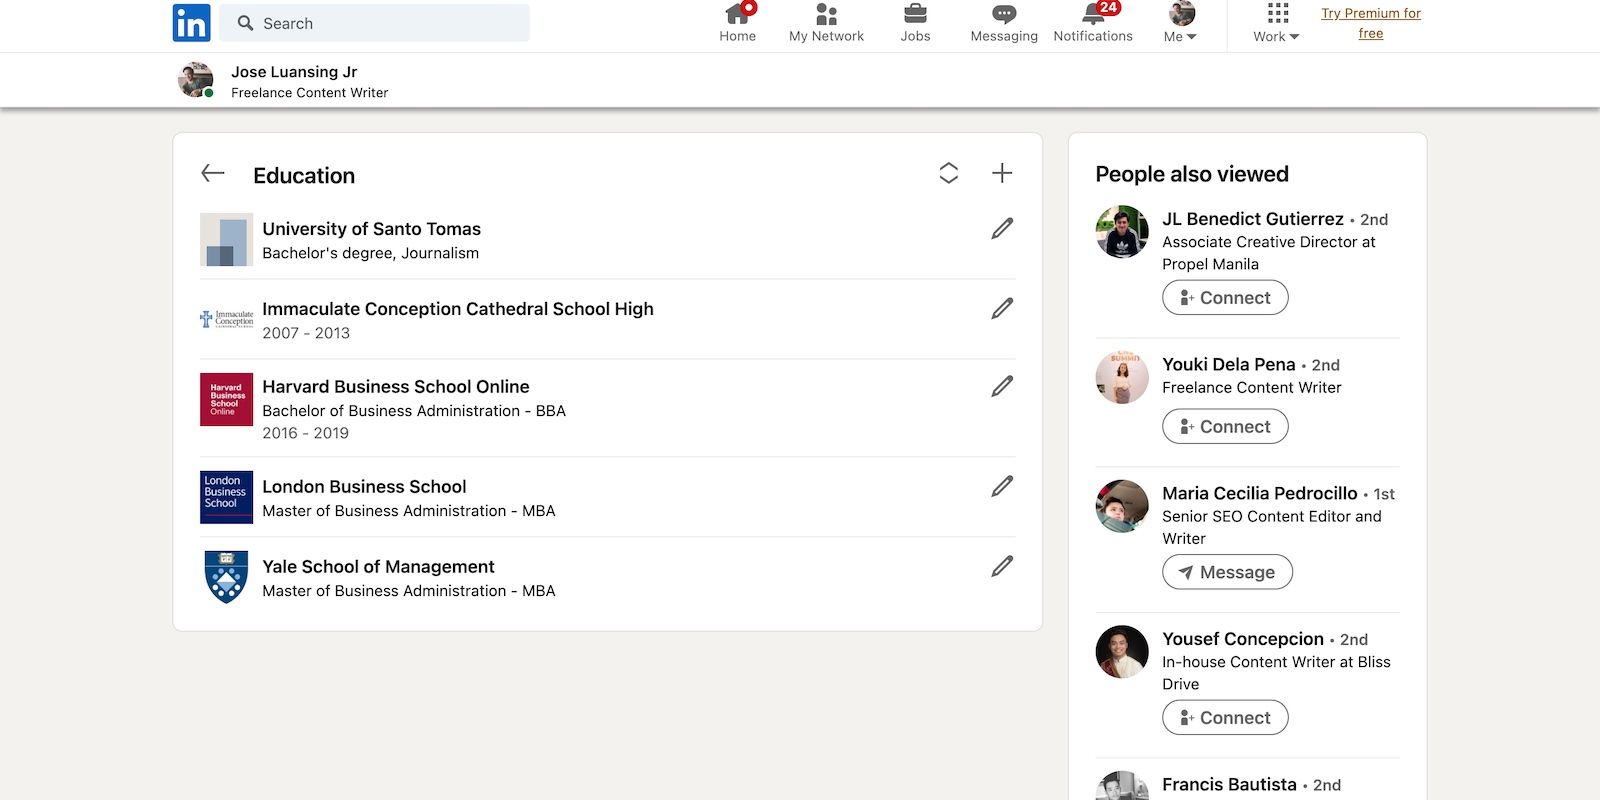Open Immaculate Conception Cathedral School High link
1600x800 pixels.
pyautogui.click(x=458, y=309)
